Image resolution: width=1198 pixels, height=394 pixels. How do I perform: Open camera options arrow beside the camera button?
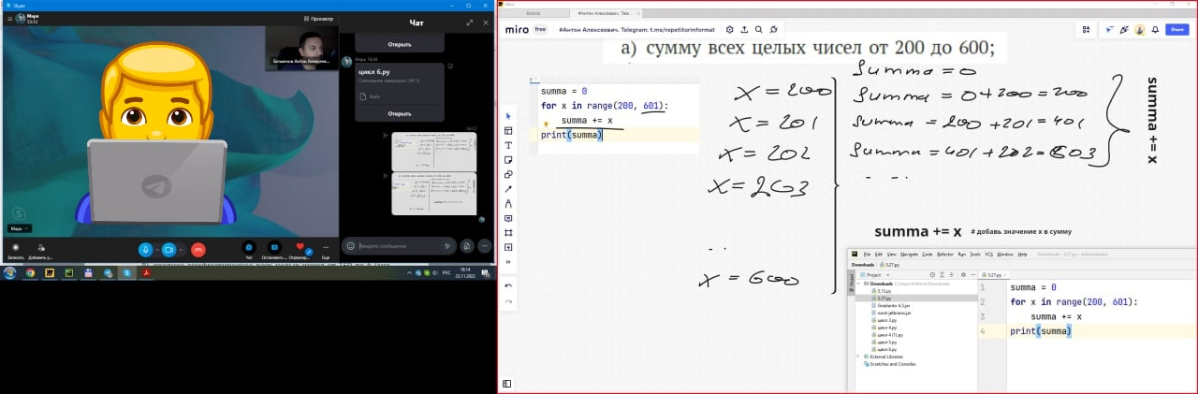coord(180,249)
